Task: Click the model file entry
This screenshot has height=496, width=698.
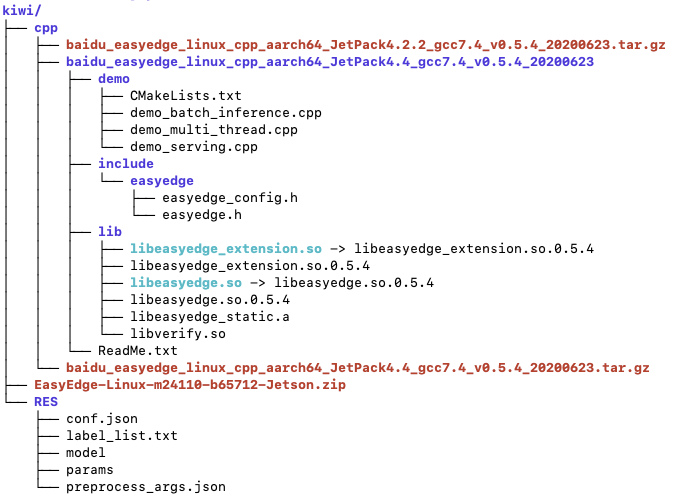Action: coord(85,453)
